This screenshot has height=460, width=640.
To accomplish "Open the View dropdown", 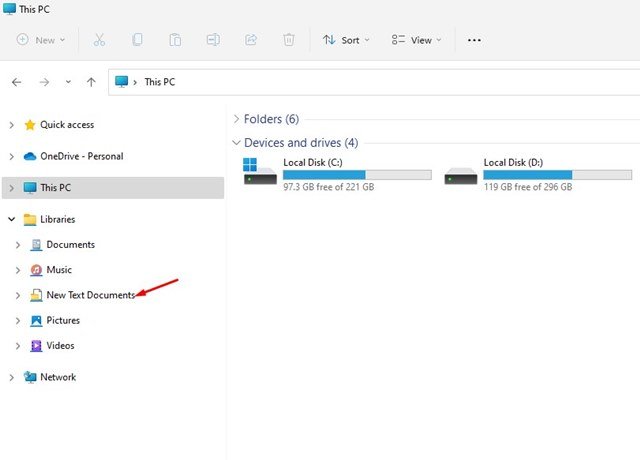I will coord(416,40).
